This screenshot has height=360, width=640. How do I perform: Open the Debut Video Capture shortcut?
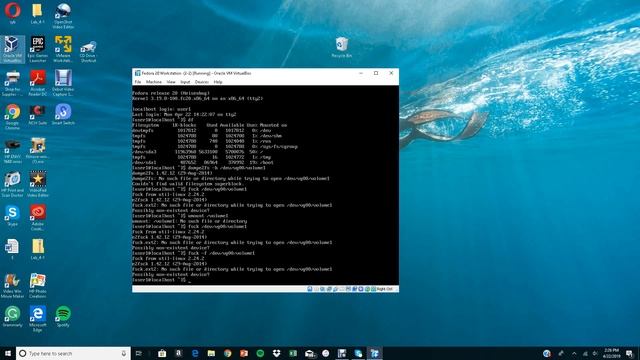tap(63, 83)
